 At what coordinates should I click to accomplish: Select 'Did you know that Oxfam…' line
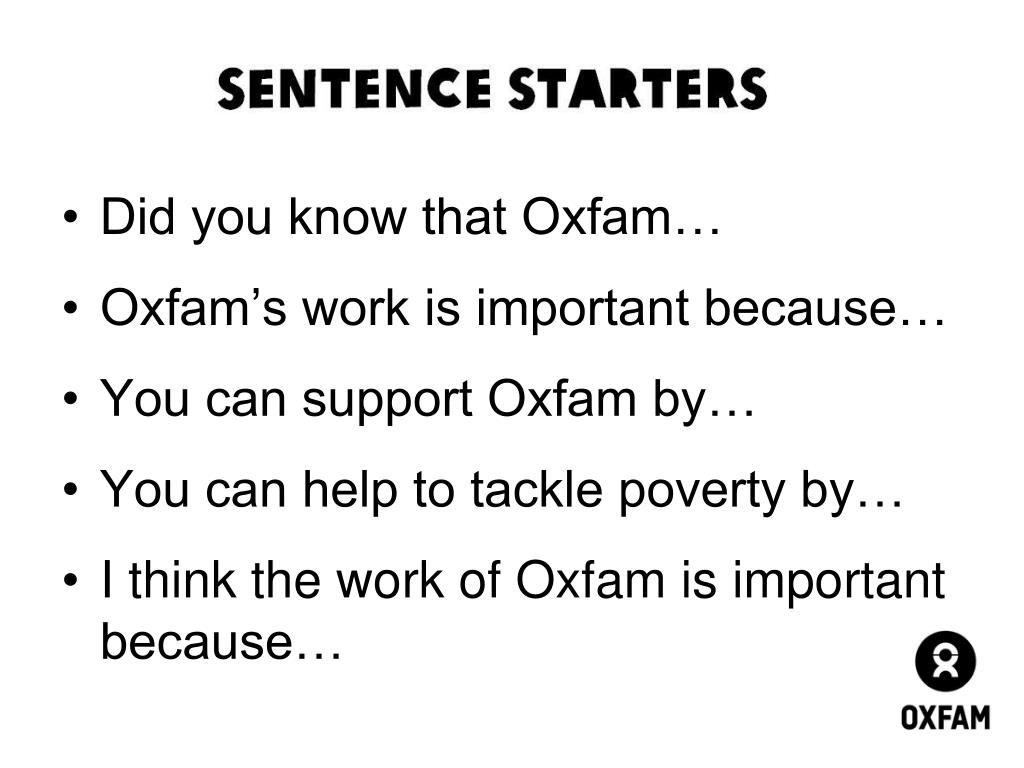[411, 216]
